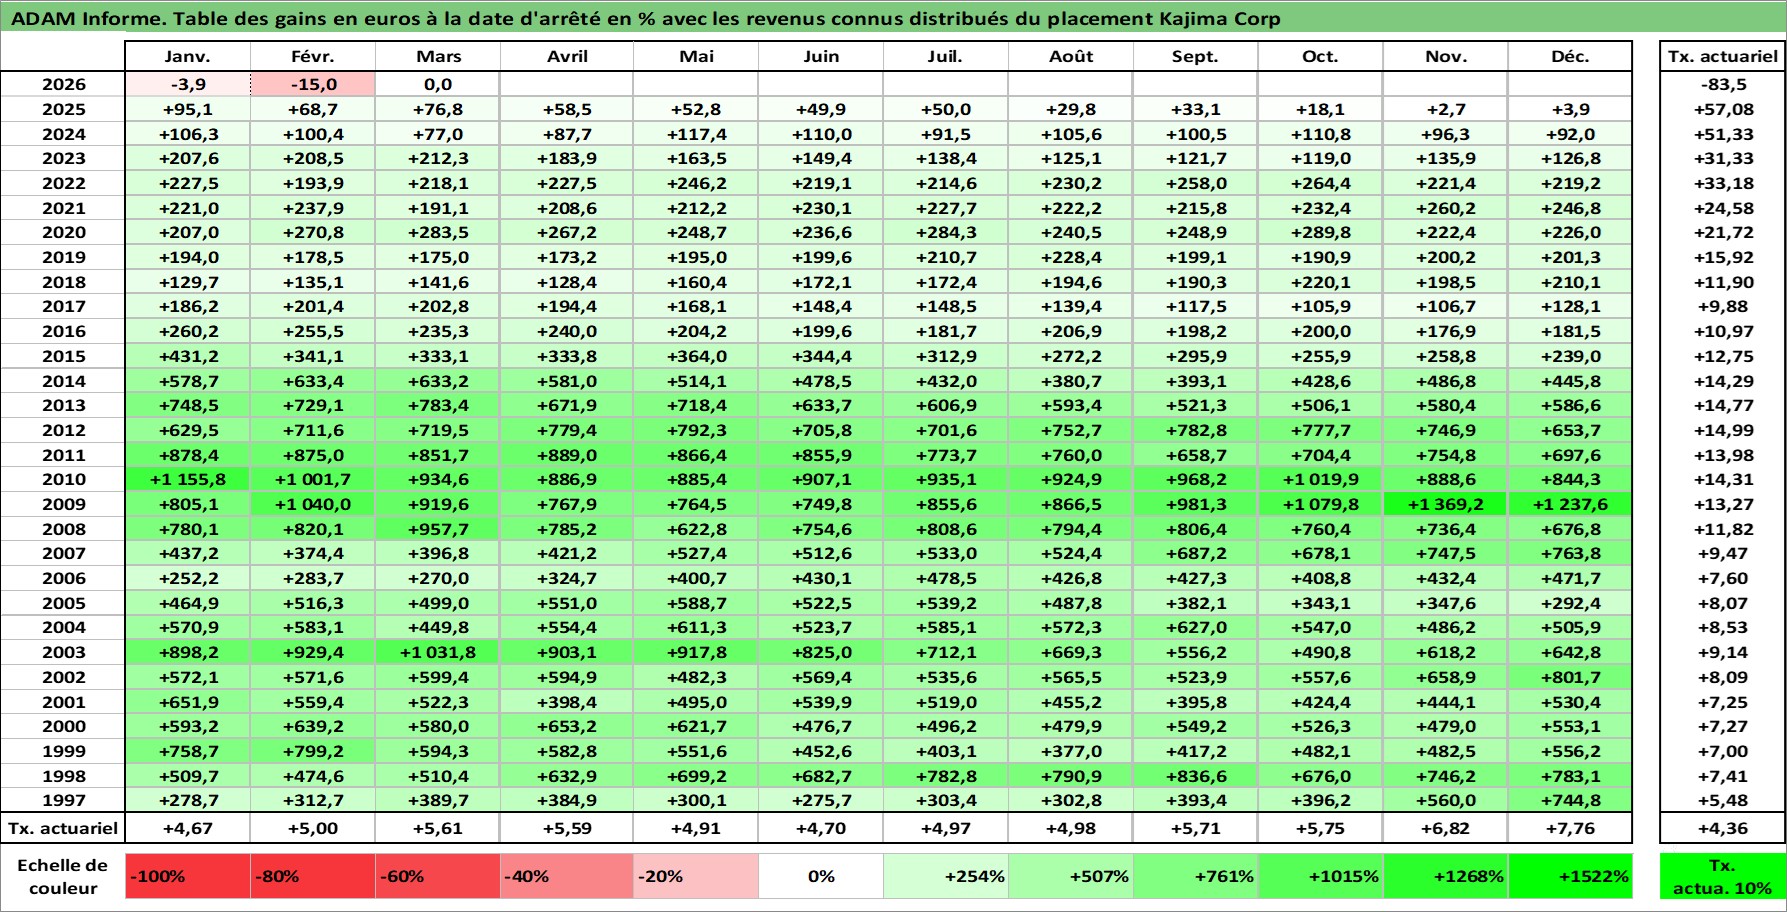The height and width of the screenshot is (912, 1787).
Task: Click the 1997 row label
Action: pyautogui.click(x=63, y=800)
